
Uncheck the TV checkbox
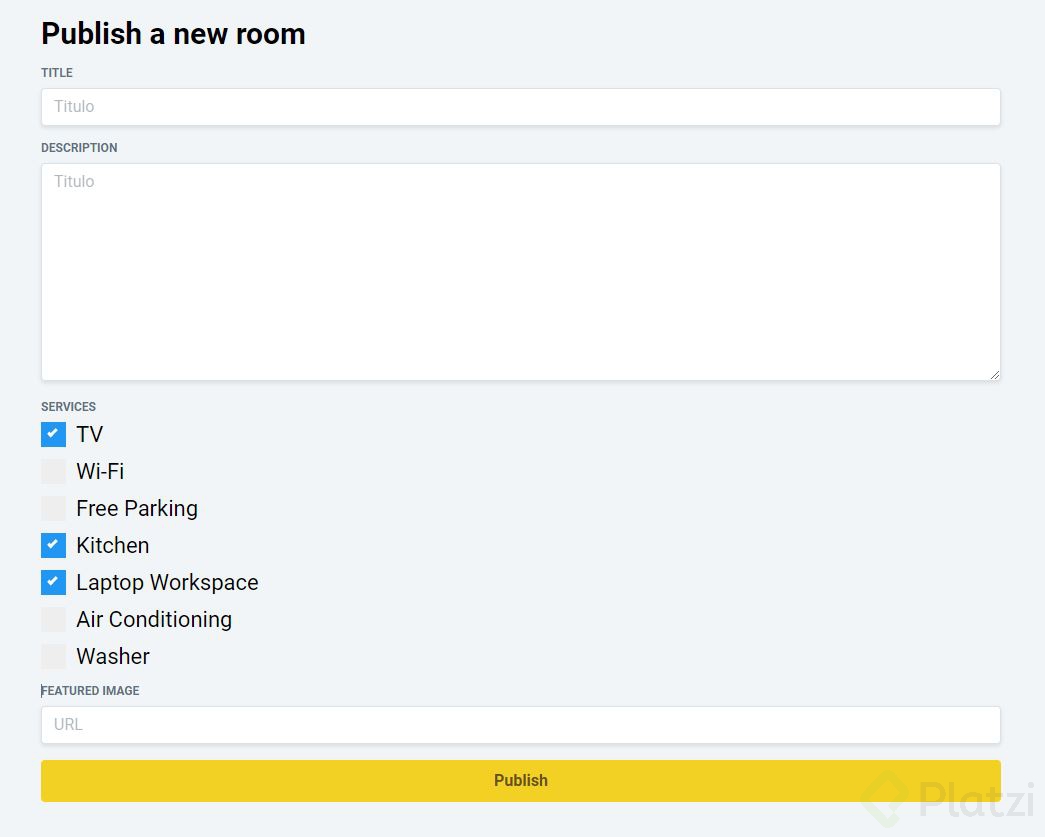[53, 434]
